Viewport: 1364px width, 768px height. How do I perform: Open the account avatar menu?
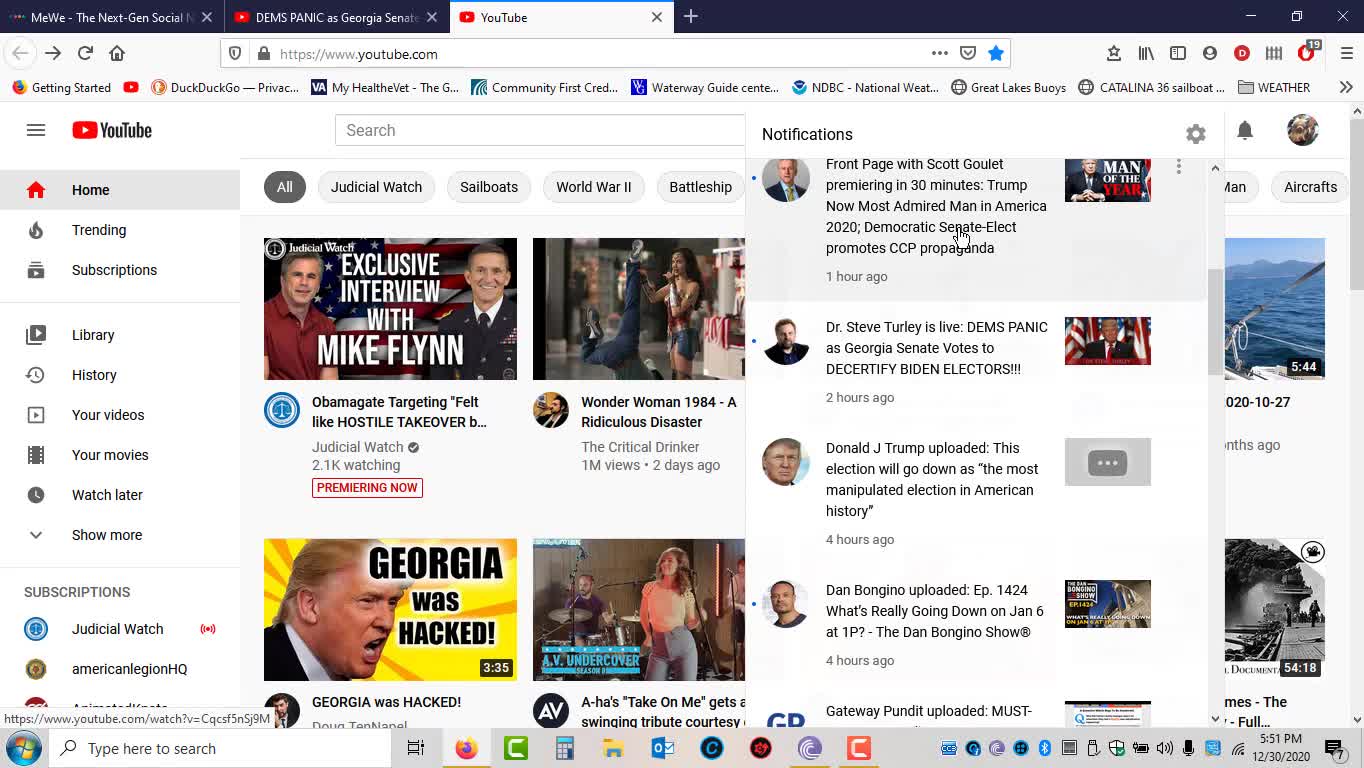[x=1303, y=130]
